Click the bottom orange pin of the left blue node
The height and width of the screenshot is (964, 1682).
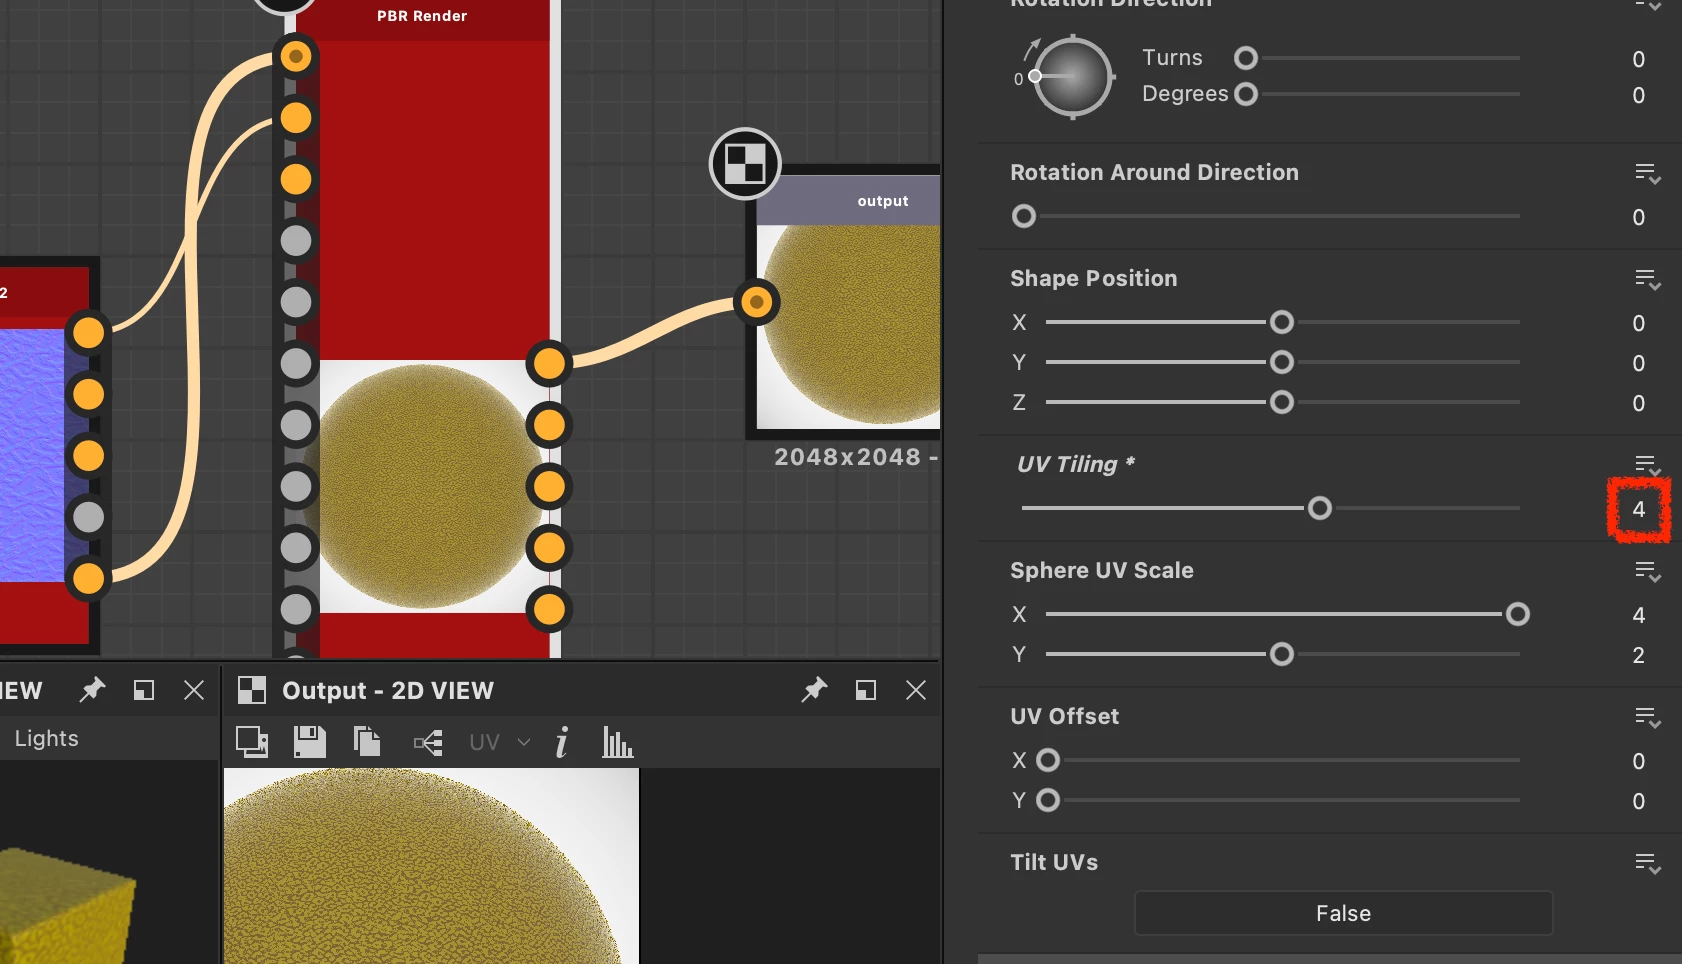coord(89,578)
